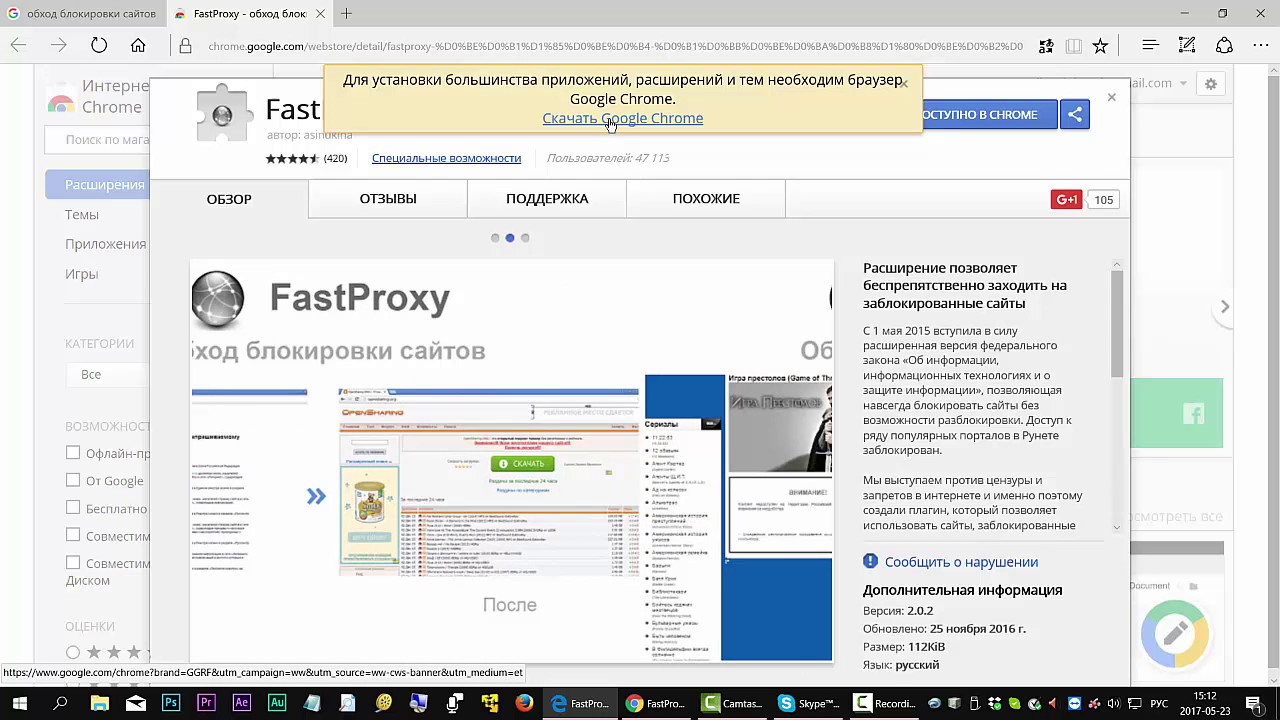Open the ОТЗЫВЫ tab
The width and height of the screenshot is (1280, 720).
(x=388, y=198)
